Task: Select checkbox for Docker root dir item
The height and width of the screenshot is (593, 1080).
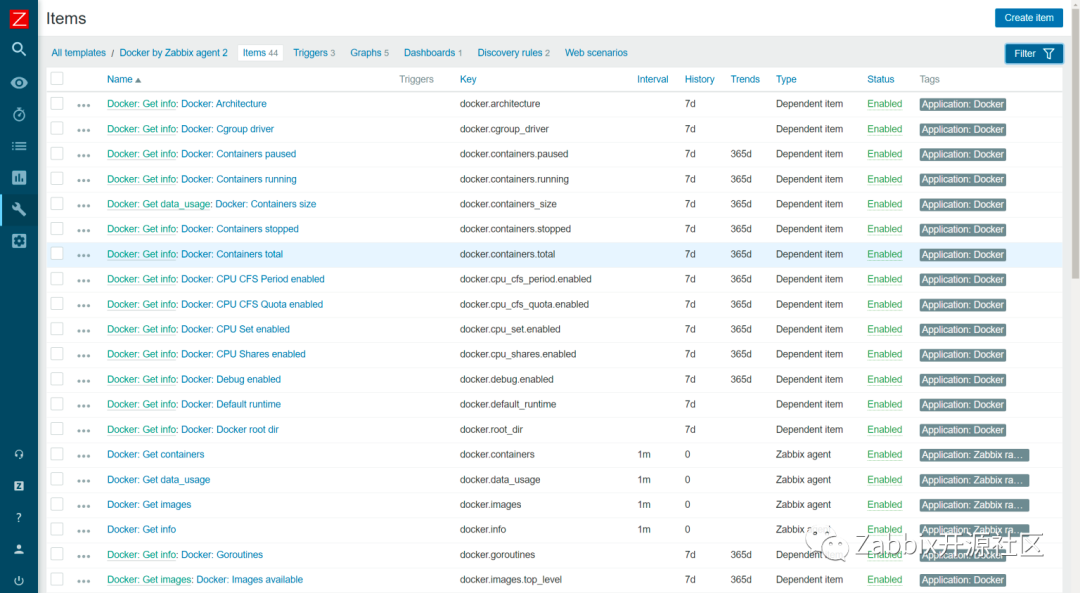Action: pos(57,429)
